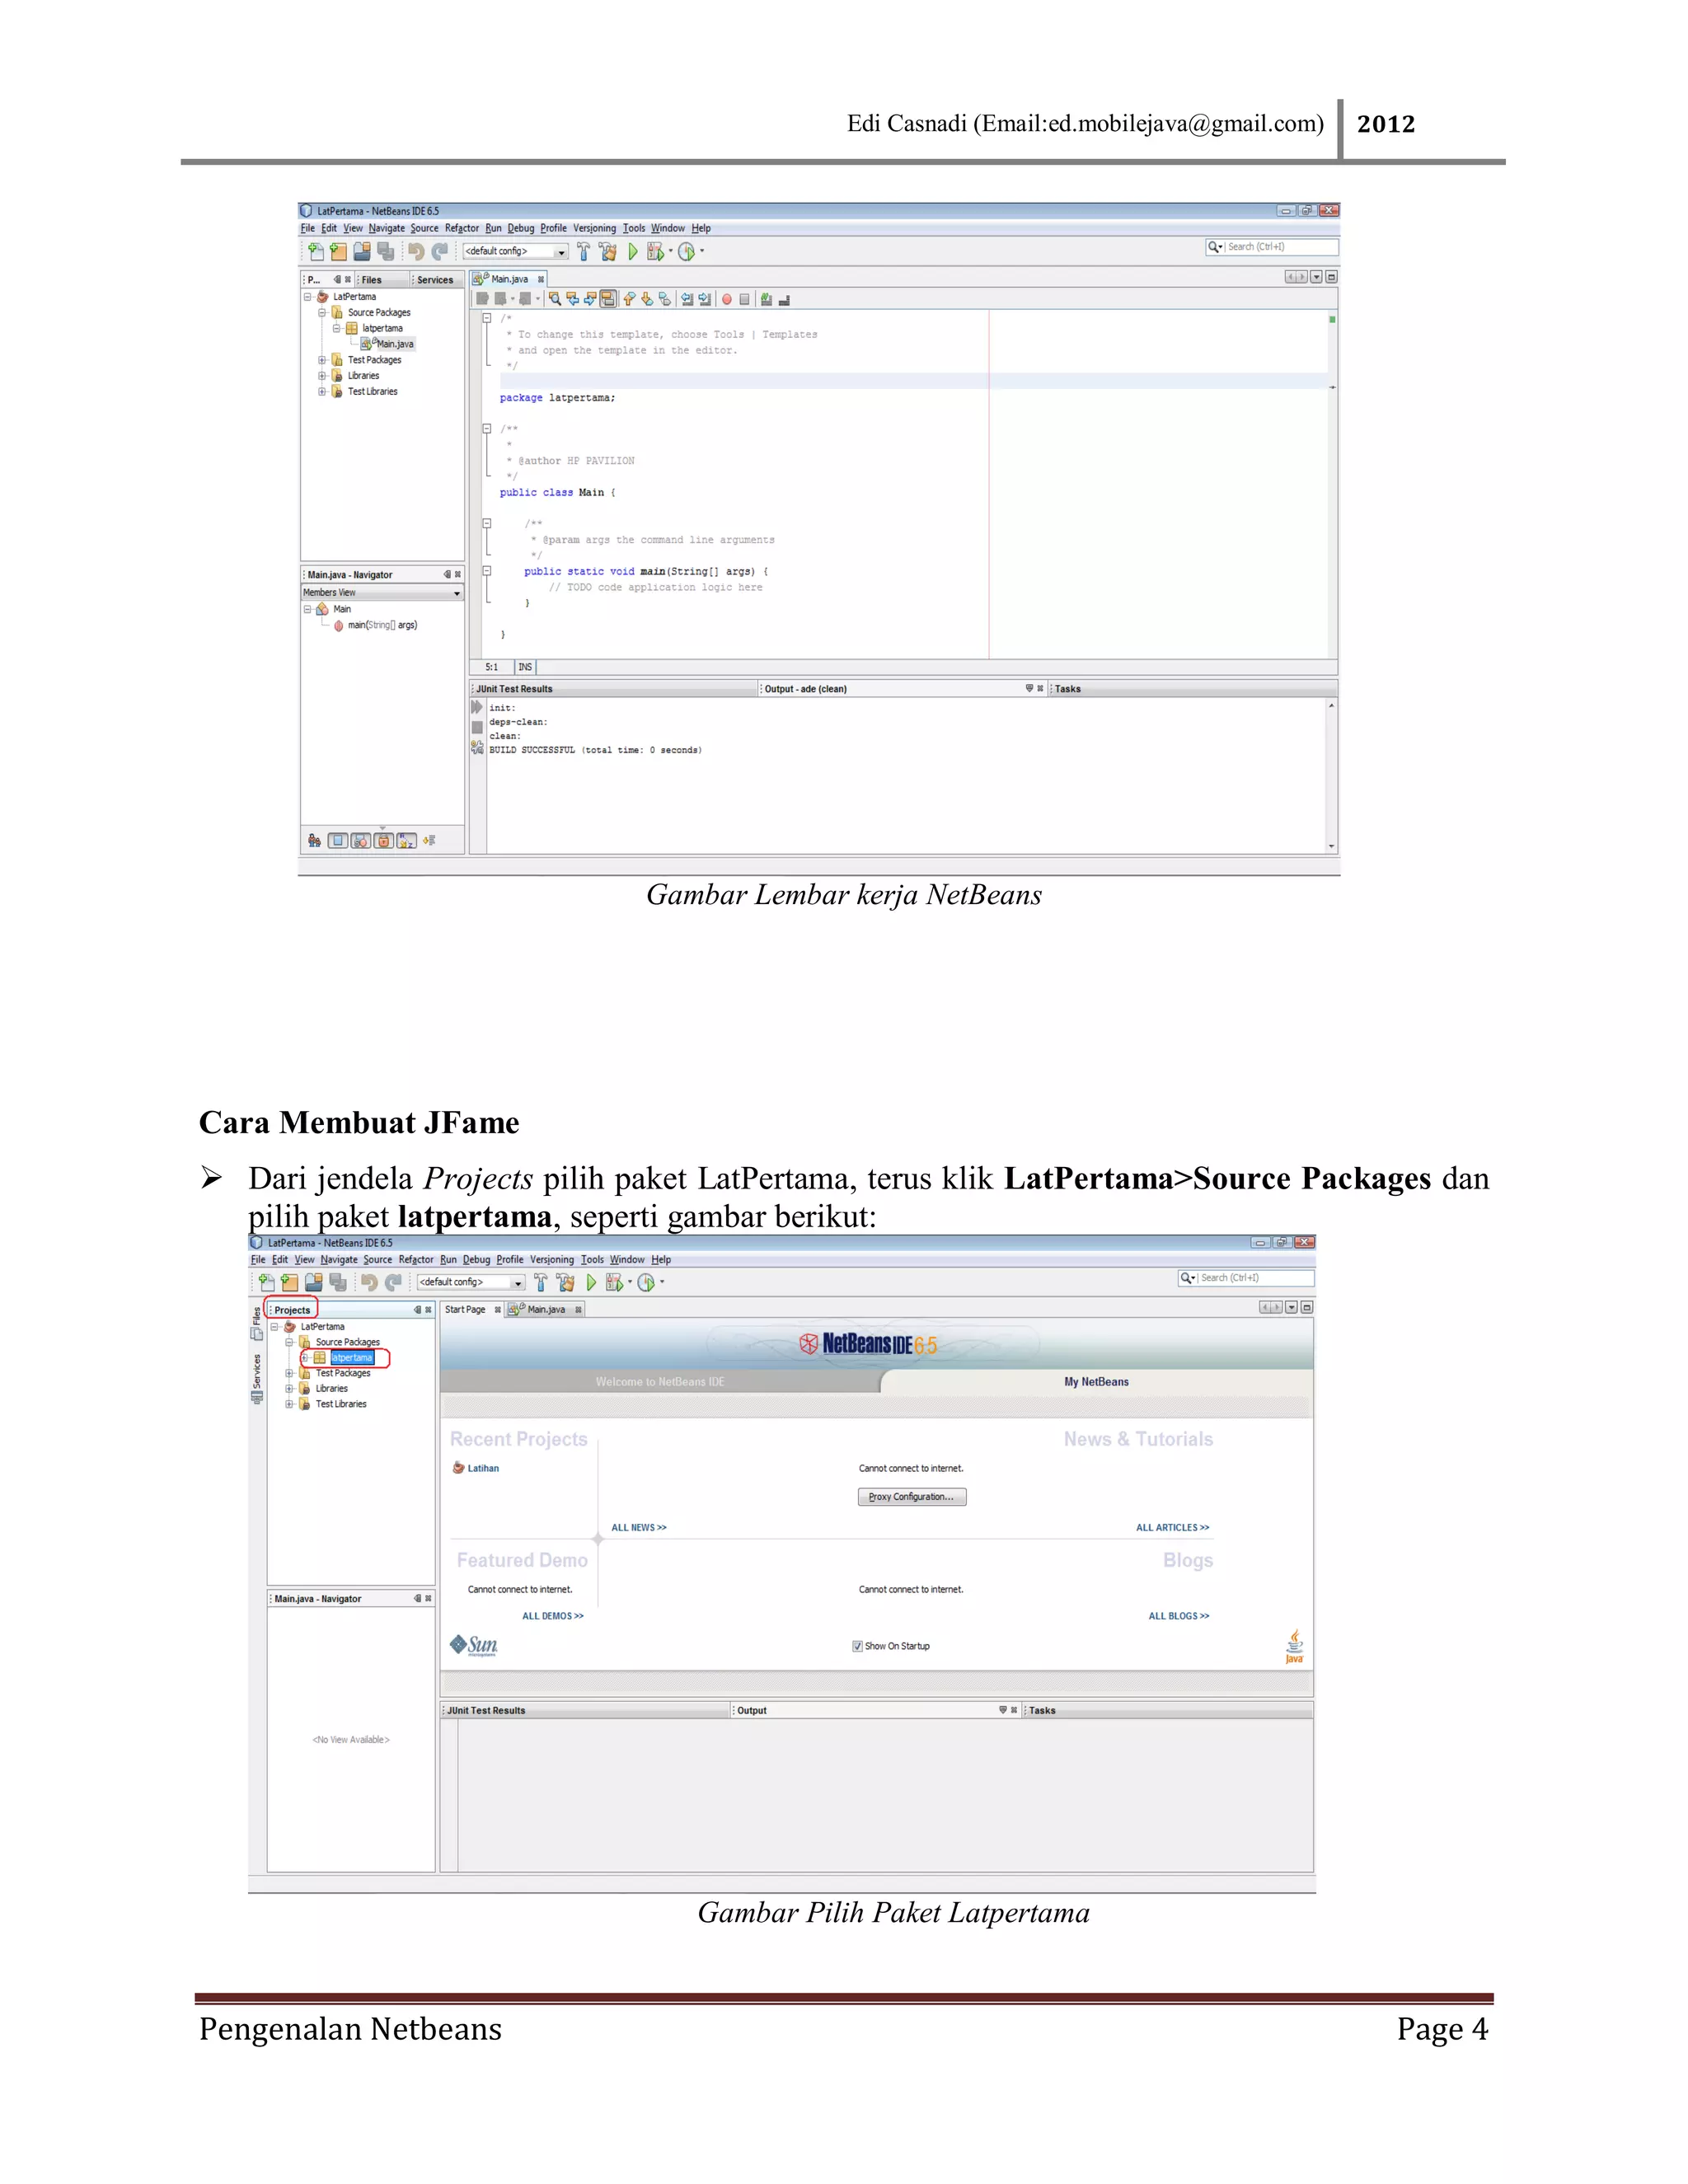Expand the latpertama package in the lower screenshot
Screen dimensions: 1688x2184
coord(305,1358)
